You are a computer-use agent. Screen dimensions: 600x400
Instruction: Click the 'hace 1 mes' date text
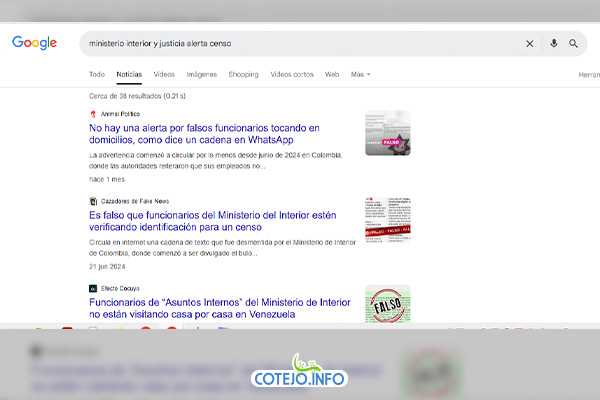pyautogui.click(x=107, y=179)
